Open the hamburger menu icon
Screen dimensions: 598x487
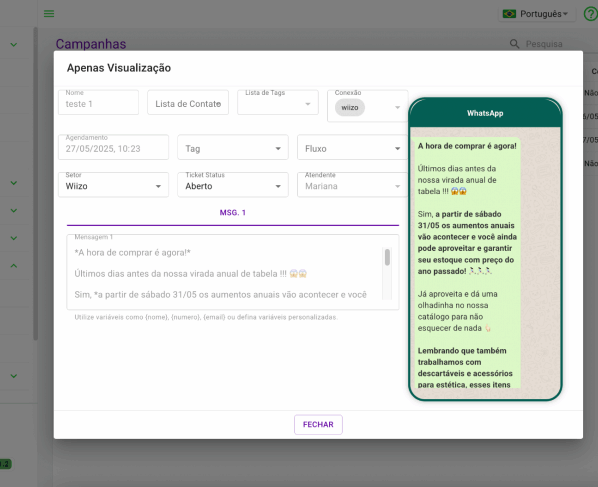pos(49,14)
